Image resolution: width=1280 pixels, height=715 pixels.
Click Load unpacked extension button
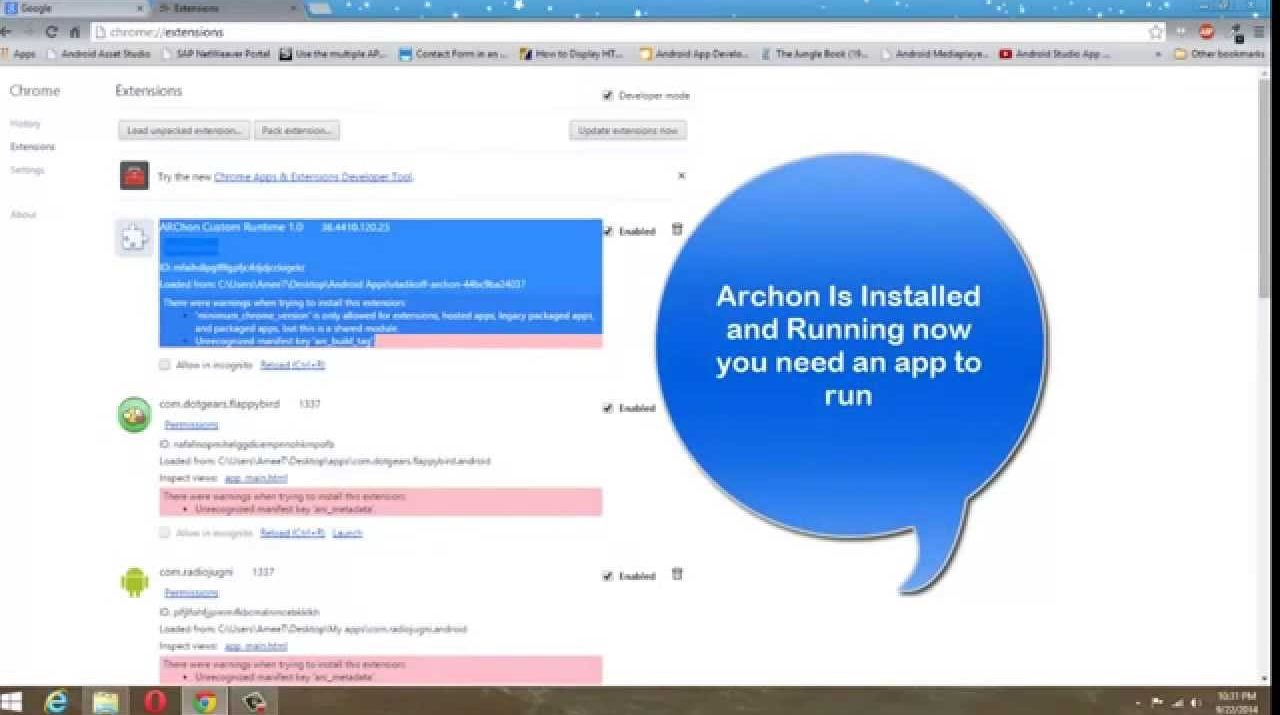point(184,131)
